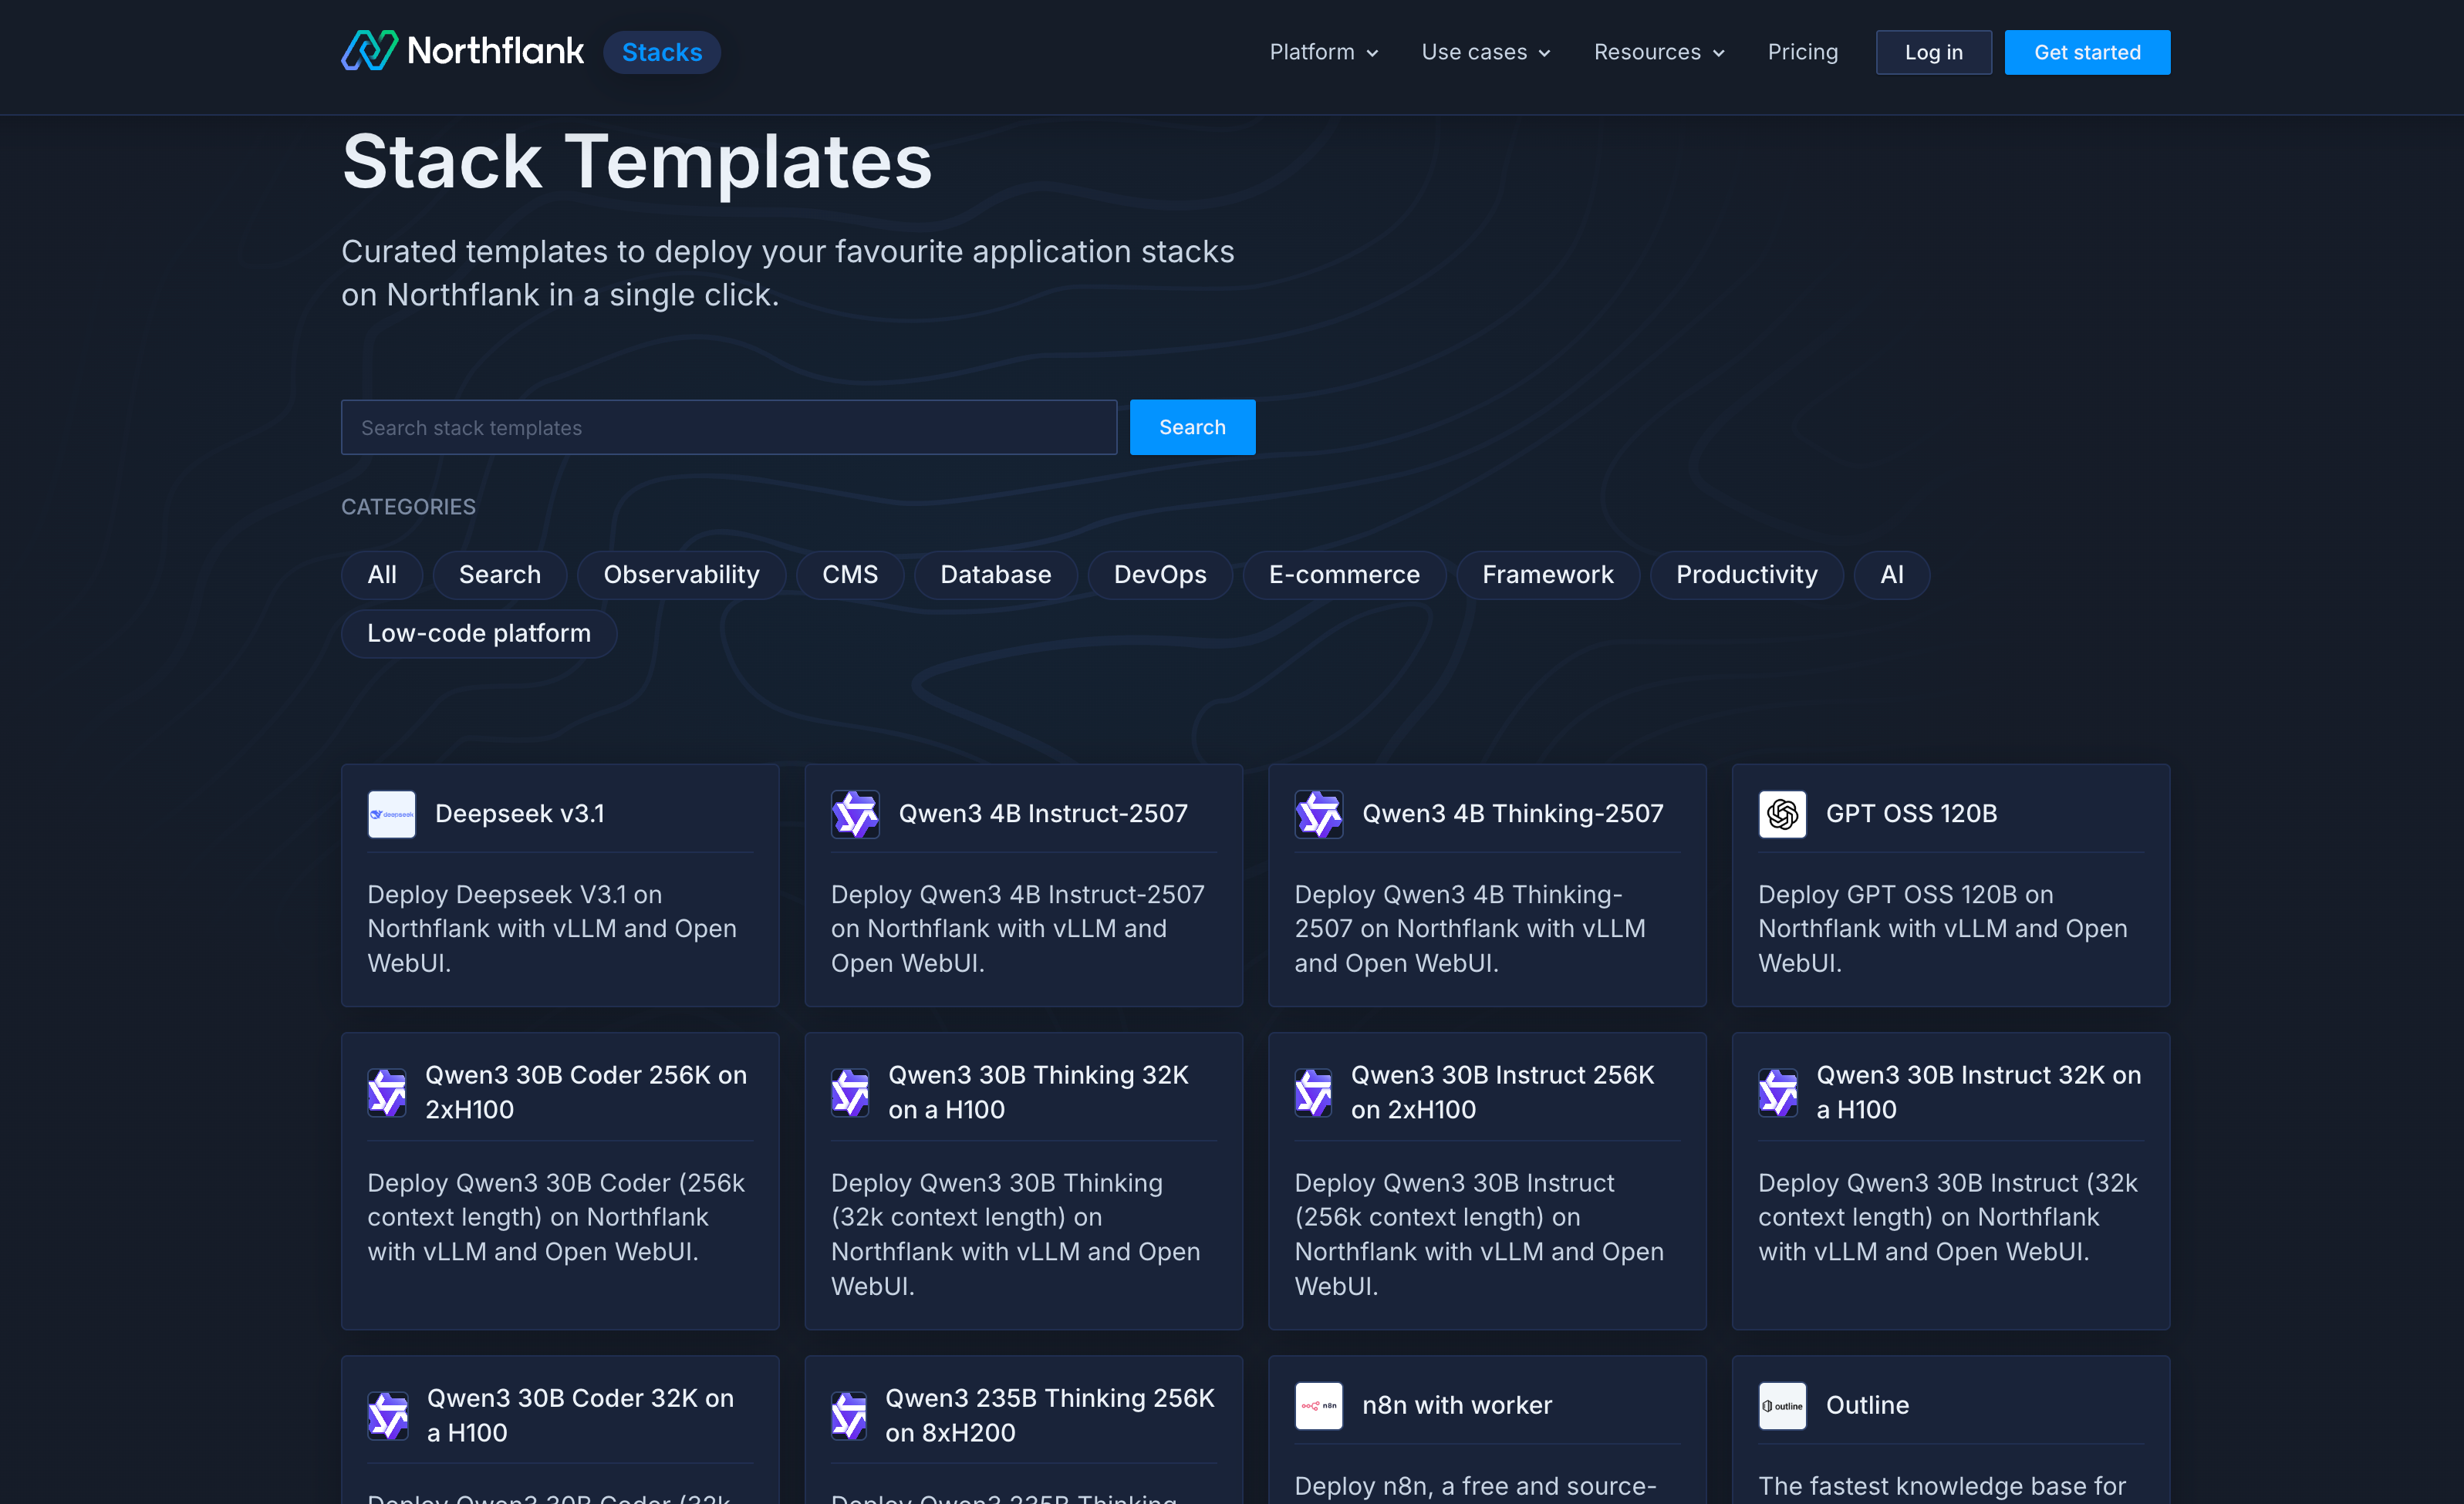Image resolution: width=2464 pixels, height=1504 pixels.
Task: Click the Qwen3 30B Thinking 32K icon
Action: [x=850, y=1092]
